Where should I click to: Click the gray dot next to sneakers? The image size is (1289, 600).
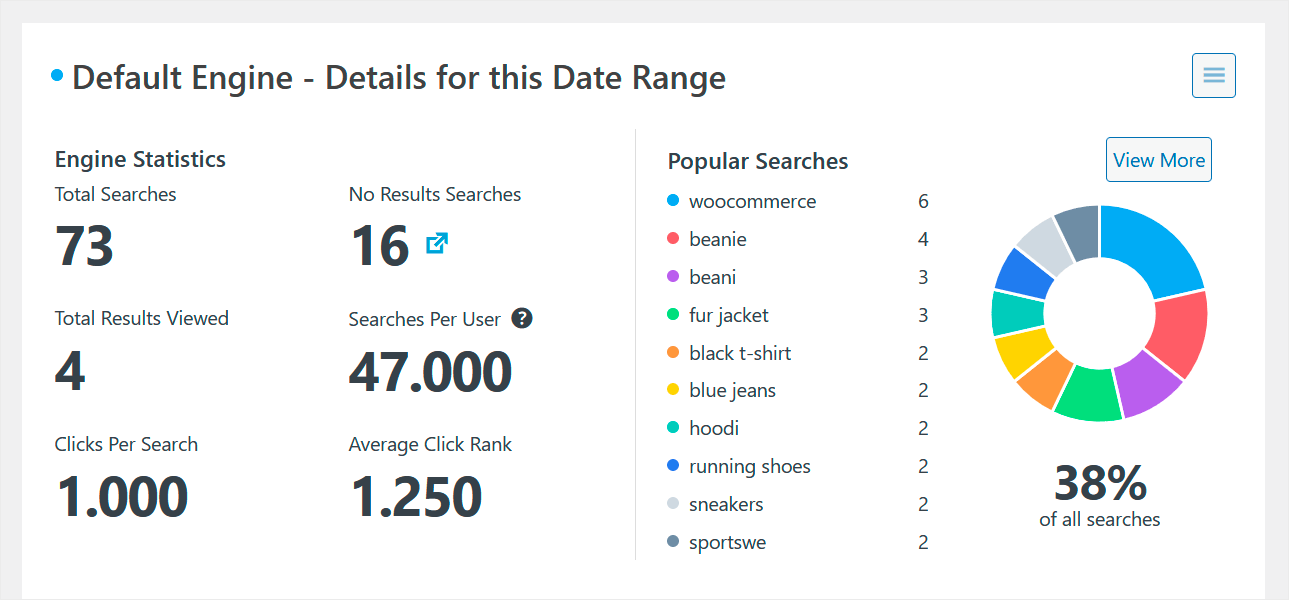[x=673, y=503]
